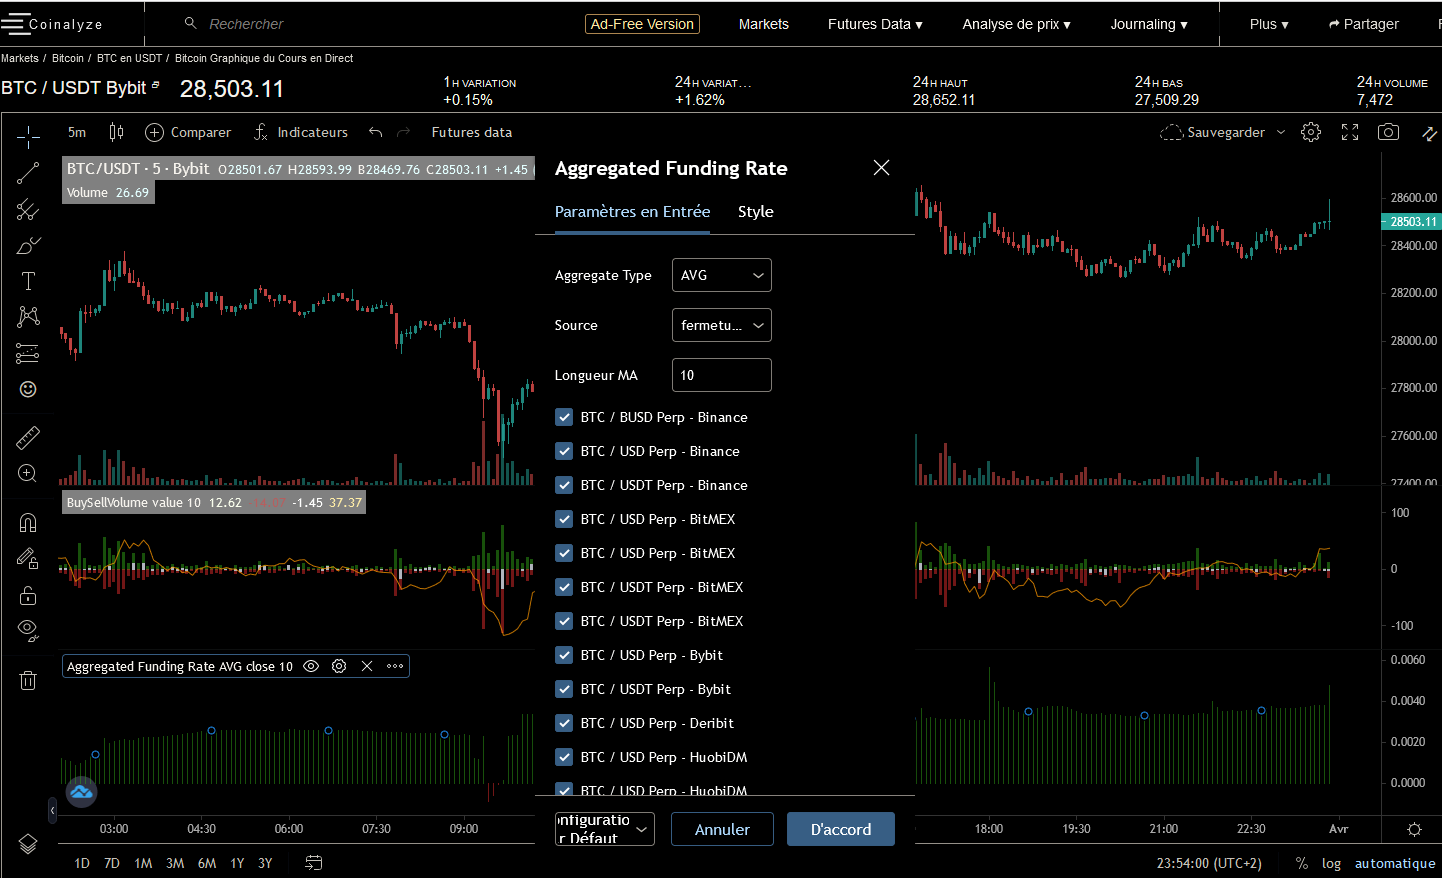
Task: Change candlestick chart style
Action: (116, 132)
